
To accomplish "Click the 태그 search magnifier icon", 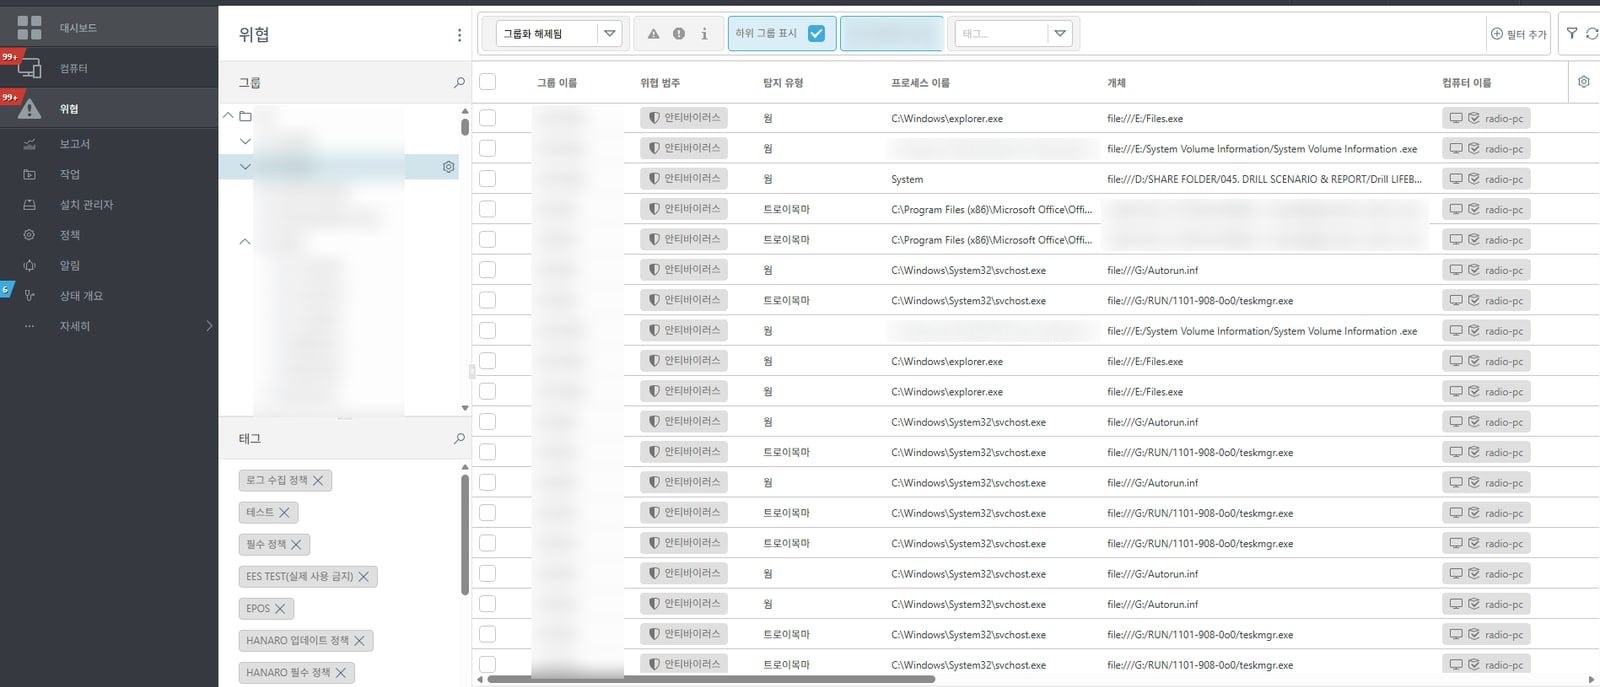I will (x=459, y=438).
